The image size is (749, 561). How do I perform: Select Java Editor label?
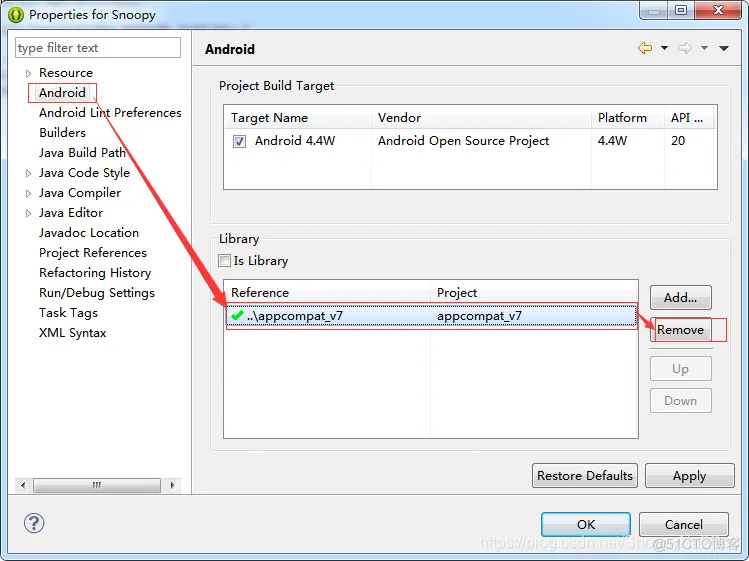71,213
